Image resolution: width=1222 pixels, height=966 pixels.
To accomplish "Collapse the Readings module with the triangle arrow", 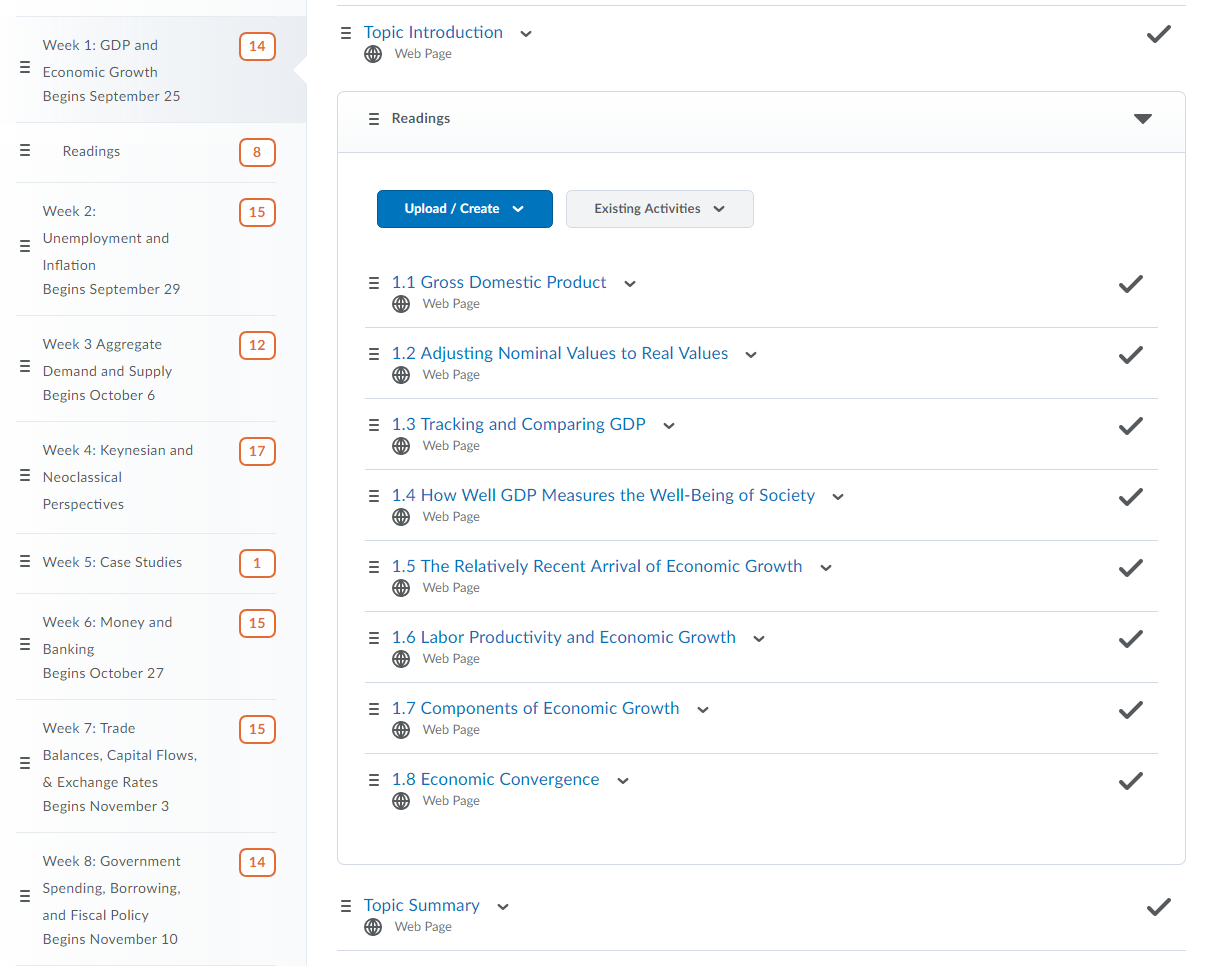I will tap(1142, 119).
